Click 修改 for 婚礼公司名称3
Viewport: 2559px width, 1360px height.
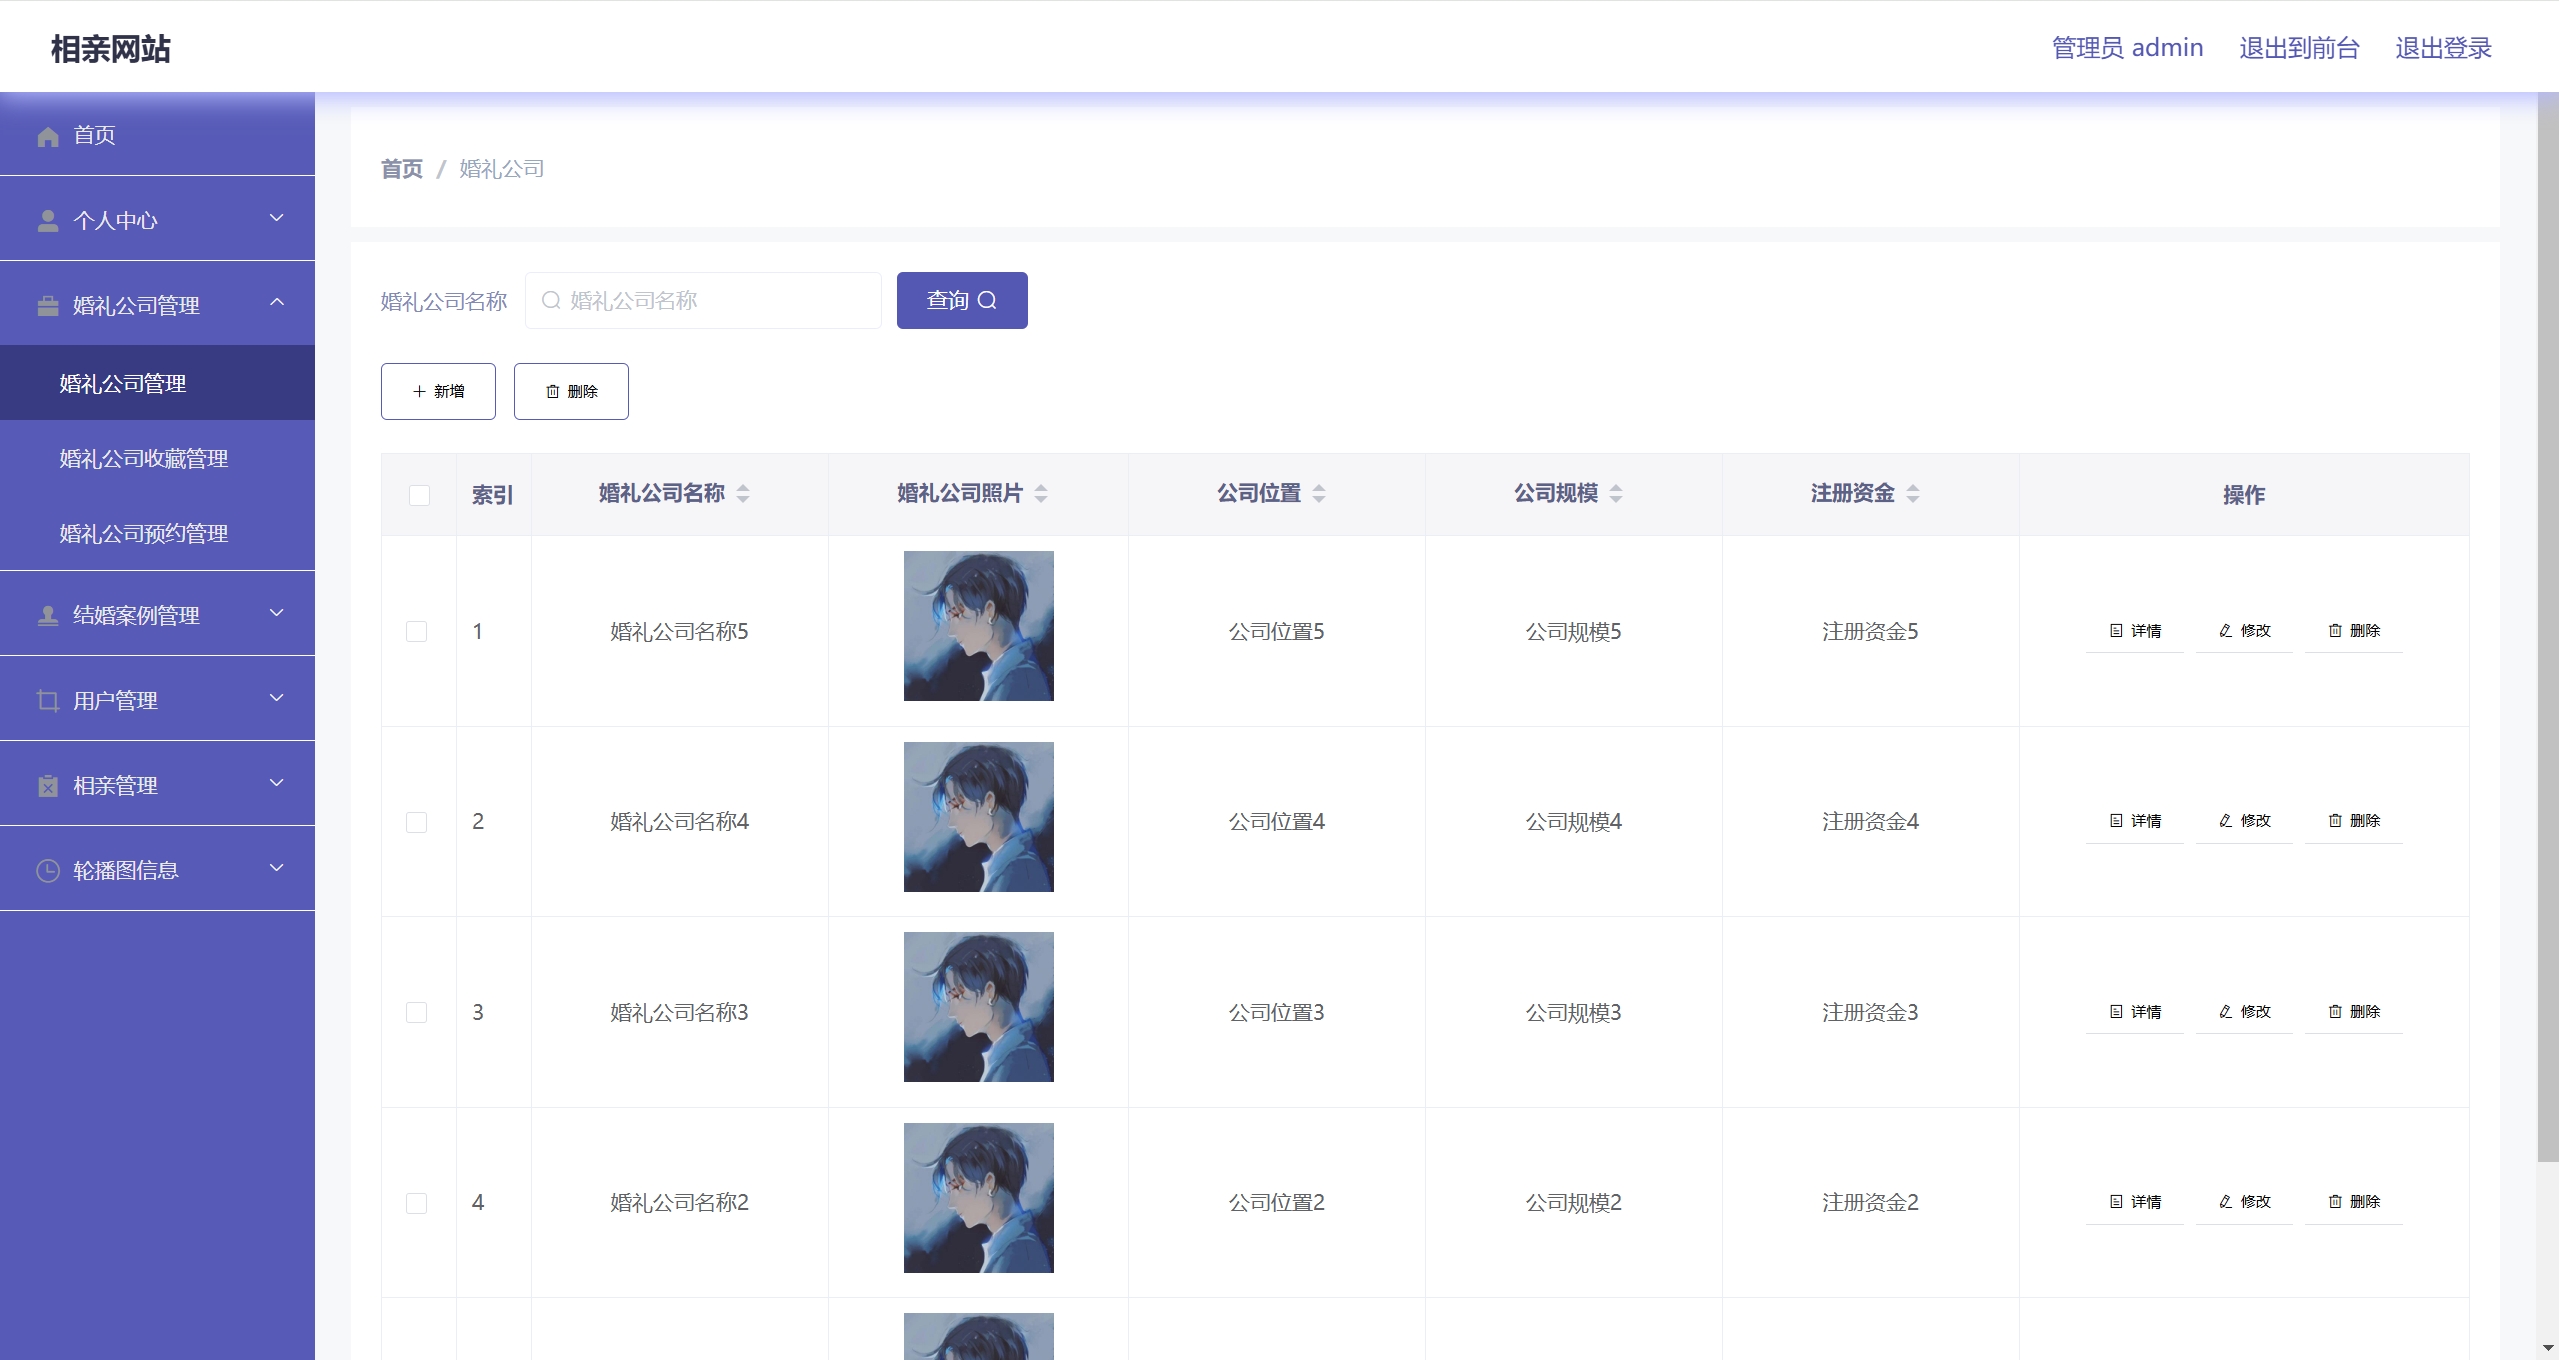pyautogui.click(x=2244, y=1012)
